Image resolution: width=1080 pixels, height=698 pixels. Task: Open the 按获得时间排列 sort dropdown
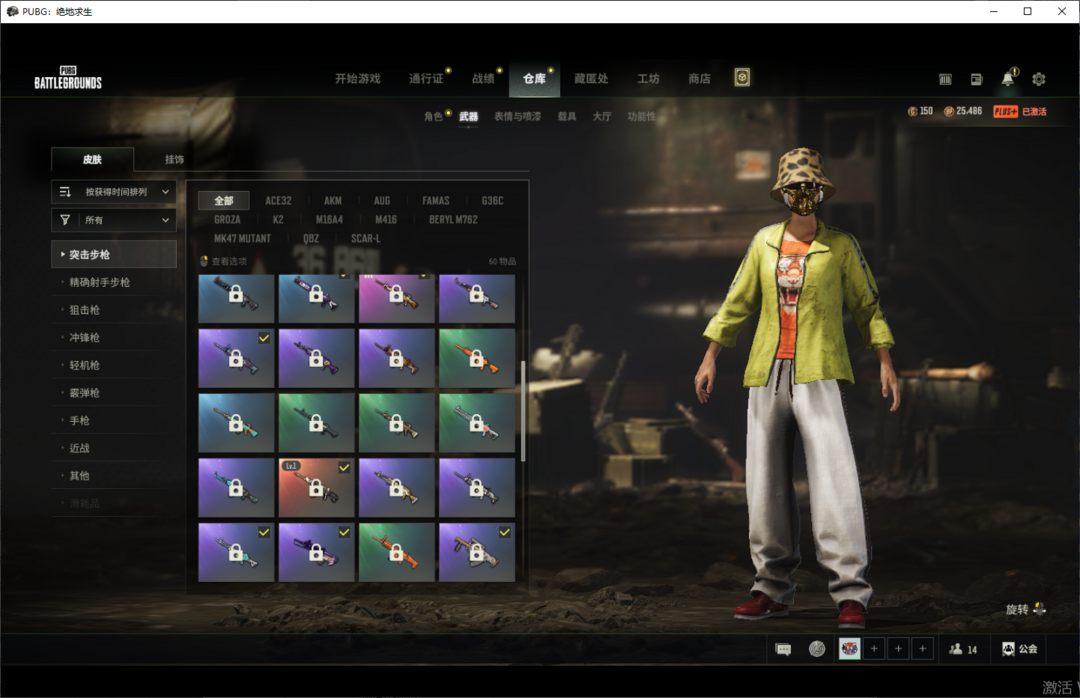[x=114, y=192]
